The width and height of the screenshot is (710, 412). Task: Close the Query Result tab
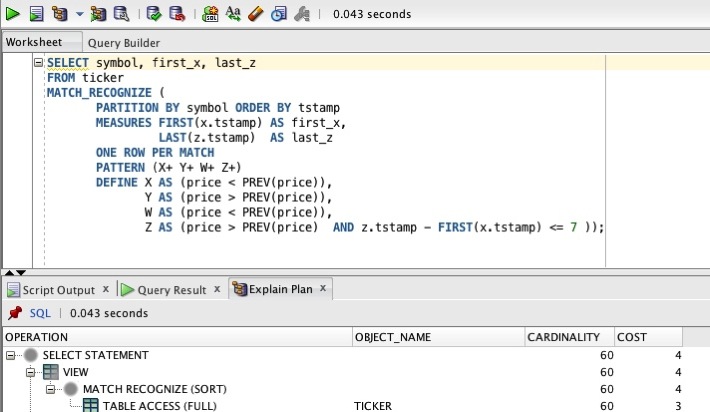[x=217, y=289]
